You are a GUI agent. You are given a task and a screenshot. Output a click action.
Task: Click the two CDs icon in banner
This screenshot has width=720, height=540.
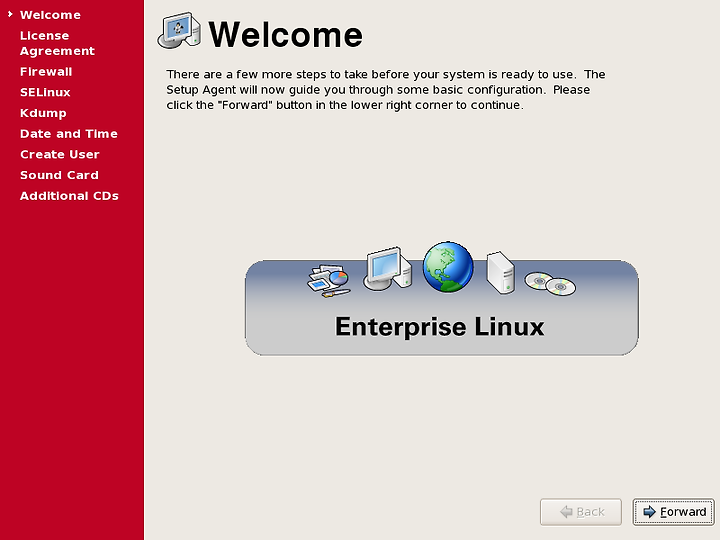[x=550, y=284]
